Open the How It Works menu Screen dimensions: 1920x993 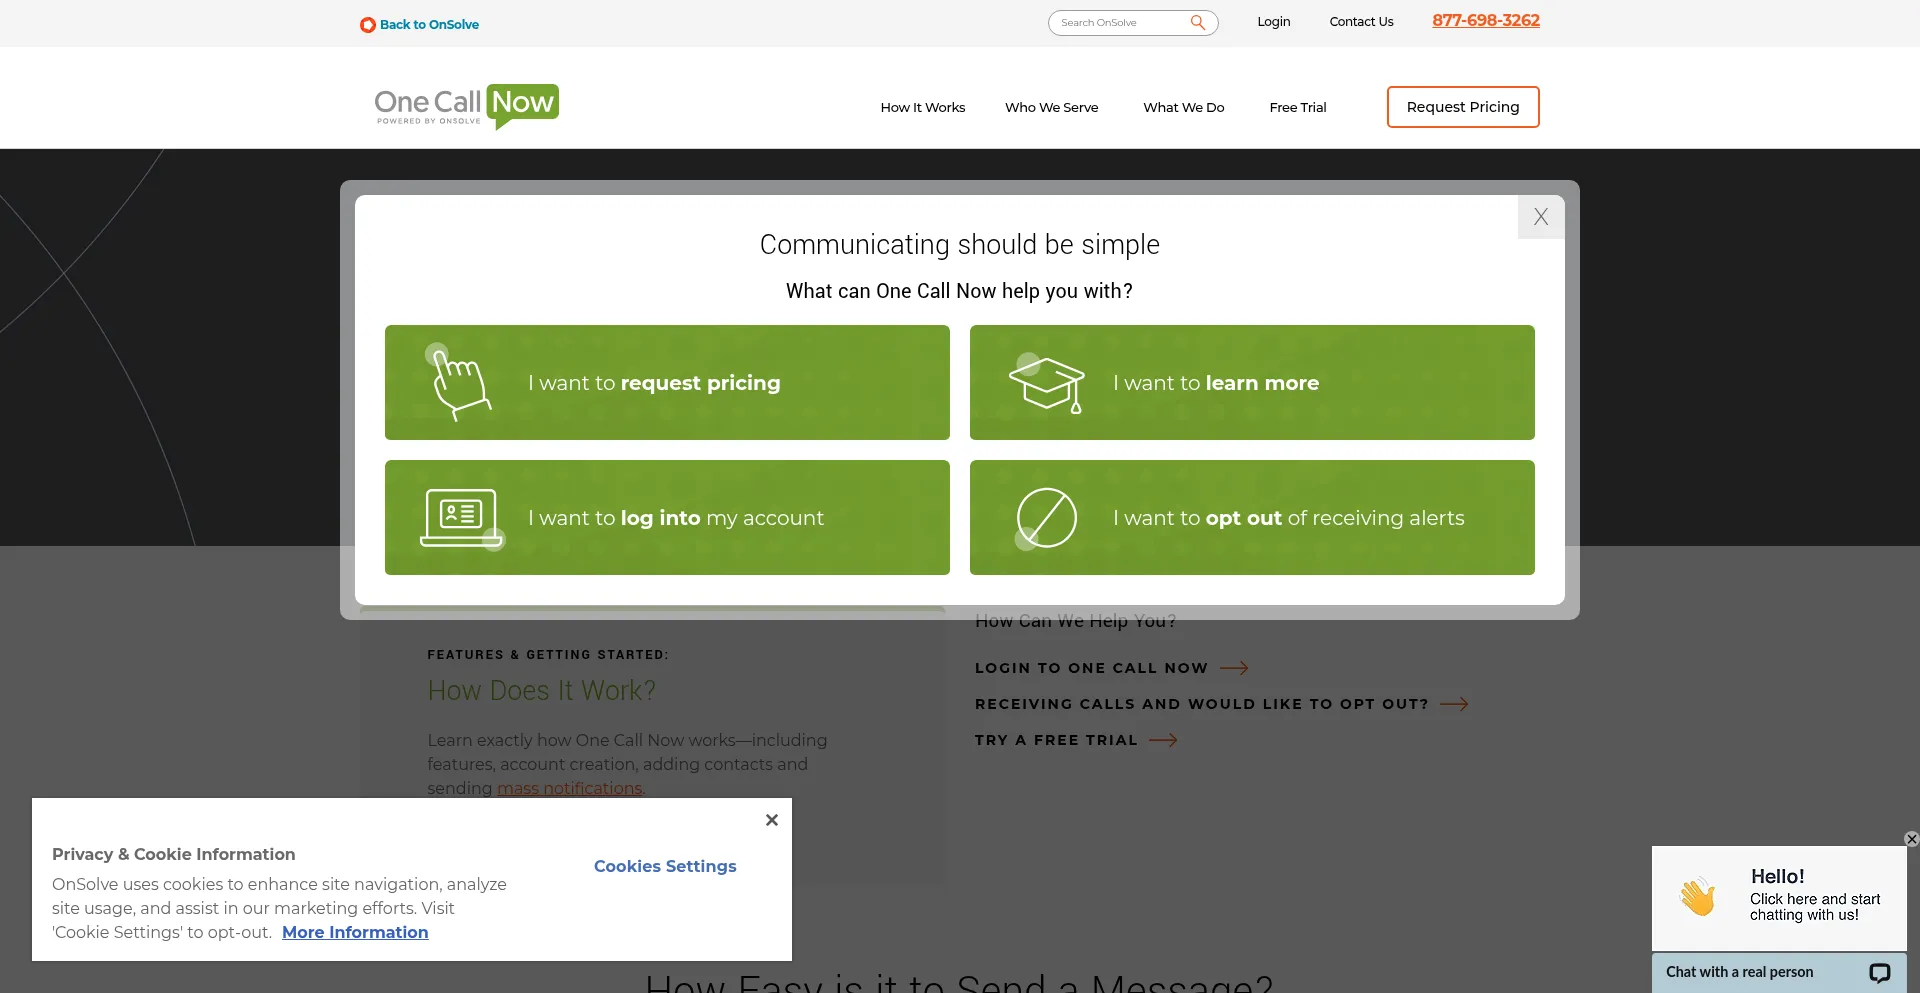[922, 107]
